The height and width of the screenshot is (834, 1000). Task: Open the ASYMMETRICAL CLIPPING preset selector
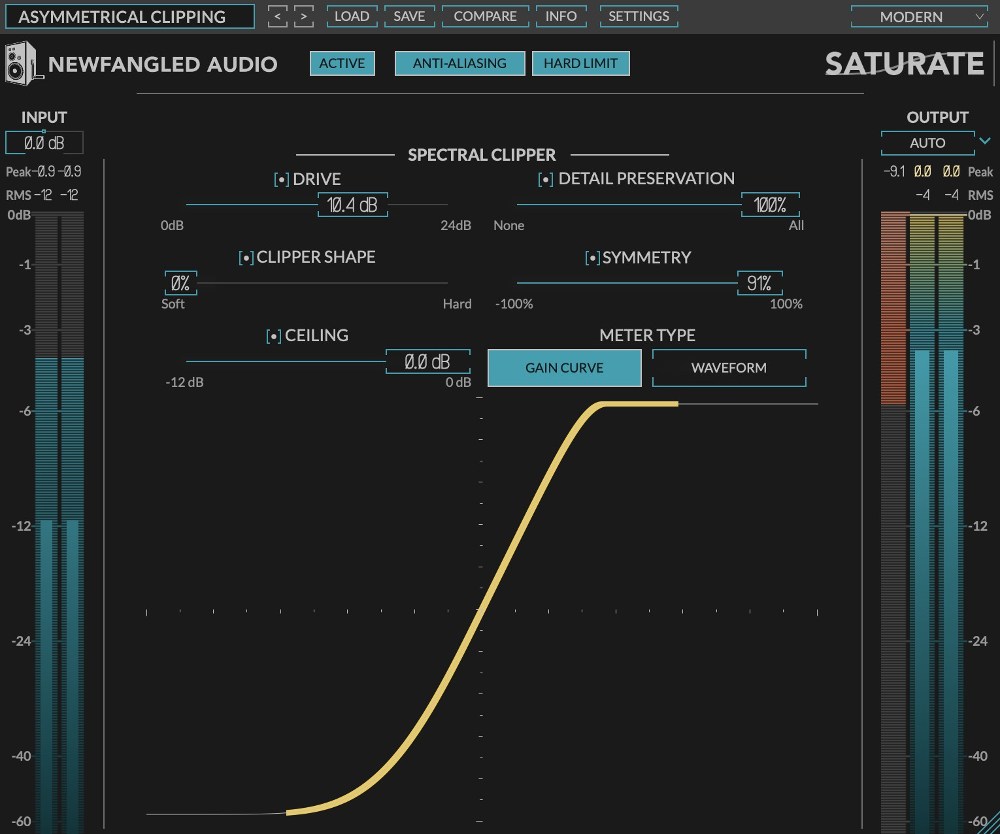130,16
